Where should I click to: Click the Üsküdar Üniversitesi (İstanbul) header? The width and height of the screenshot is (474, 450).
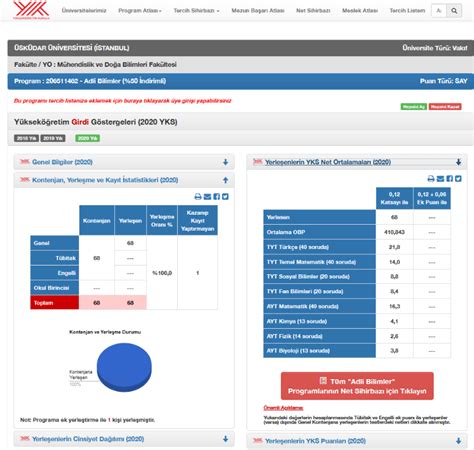pos(241,48)
